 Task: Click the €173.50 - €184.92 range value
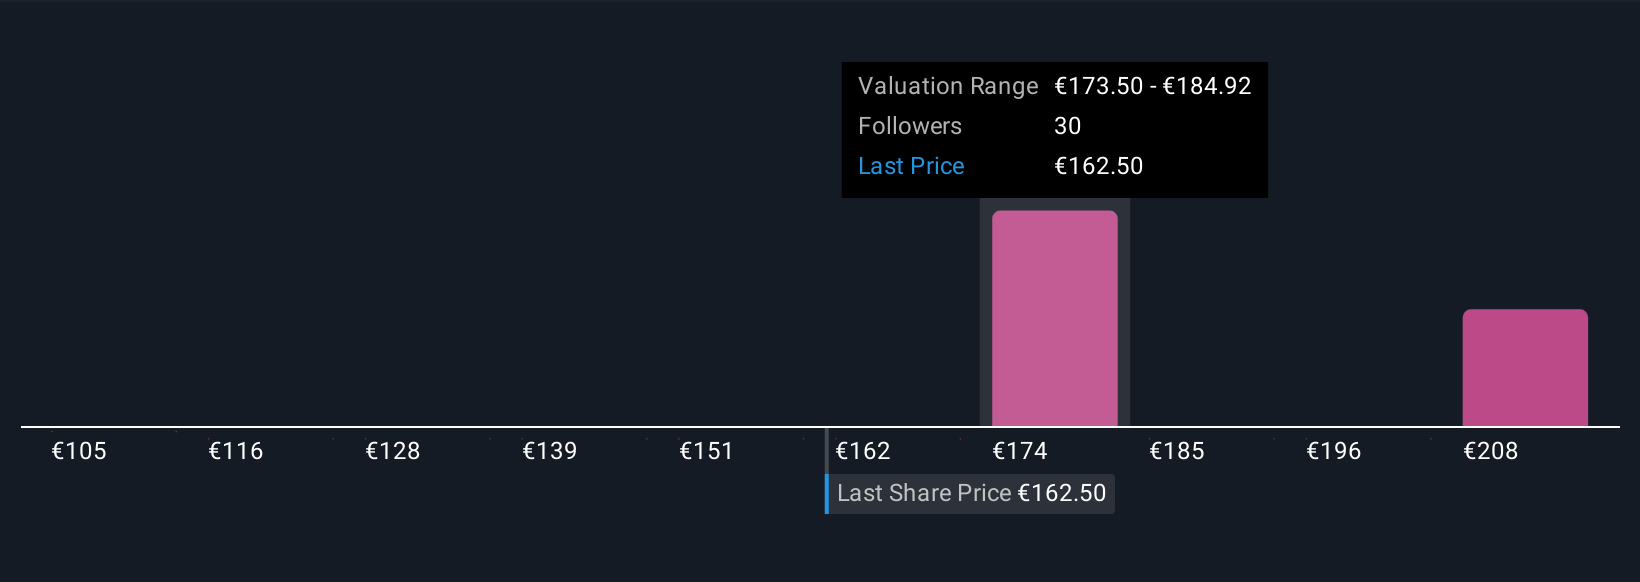[1153, 86]
